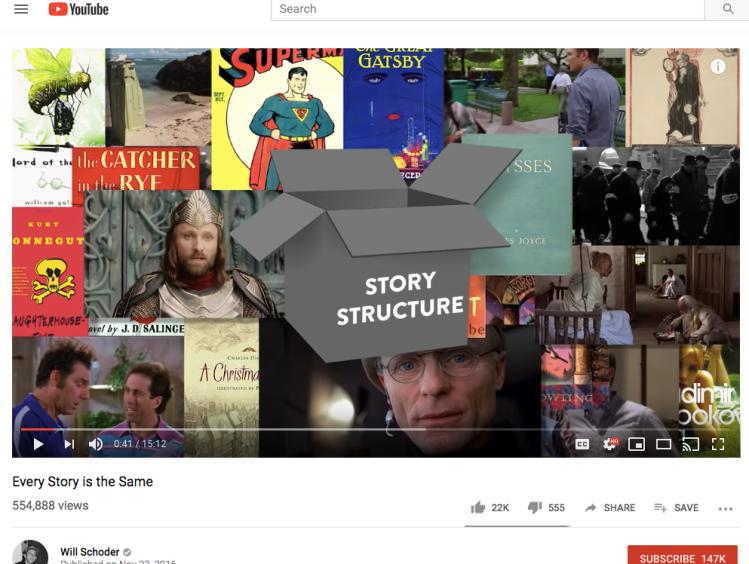Screen dimensions: 749x564
Task: Show video info card icon
Action: (x=717, y=66)
